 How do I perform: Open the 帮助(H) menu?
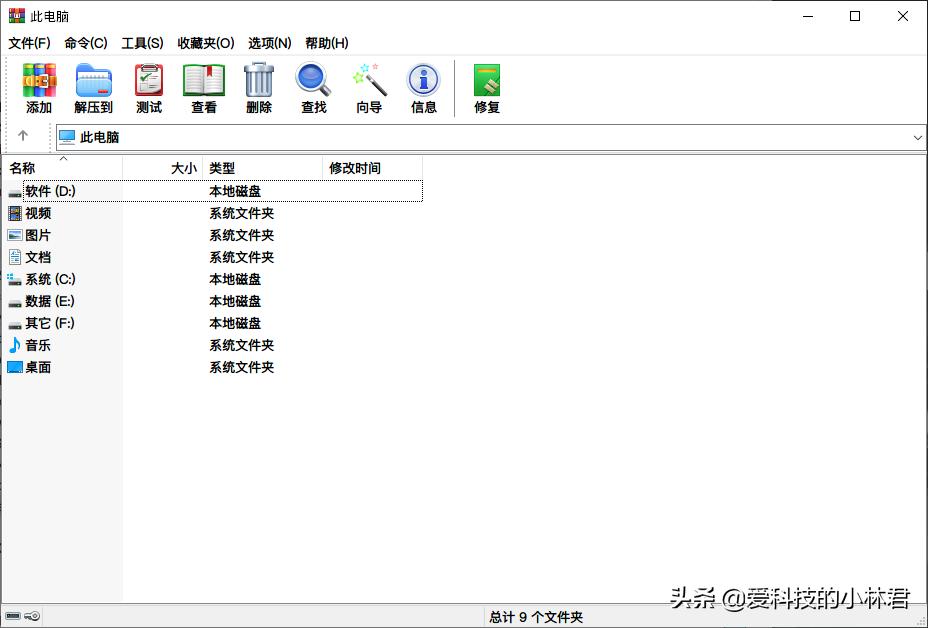[x=326, y=43]
